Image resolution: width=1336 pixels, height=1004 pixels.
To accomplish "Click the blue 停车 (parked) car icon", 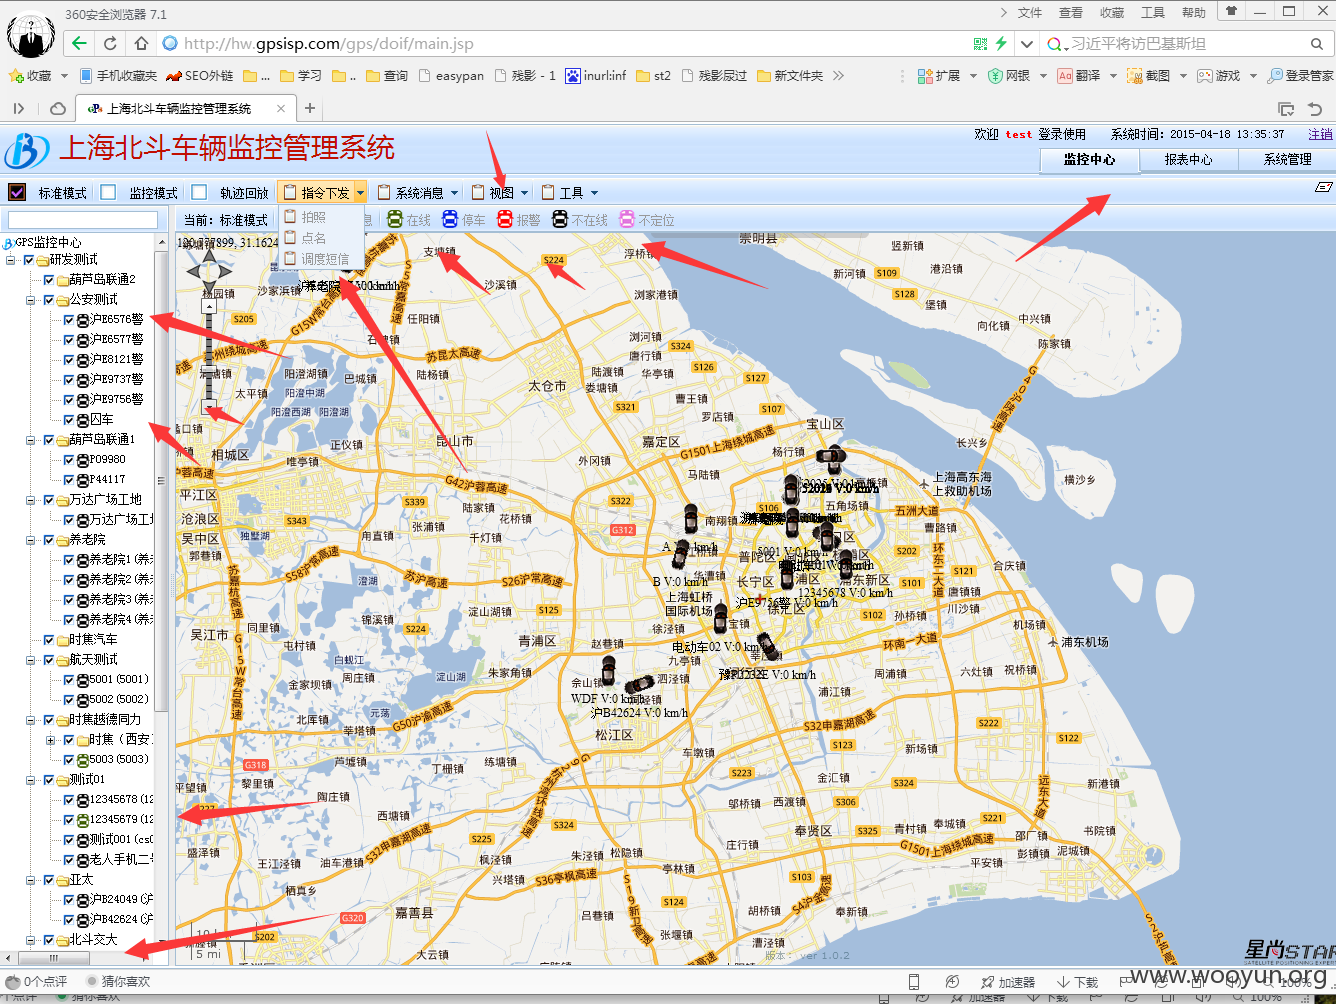I will pos(450,220).
